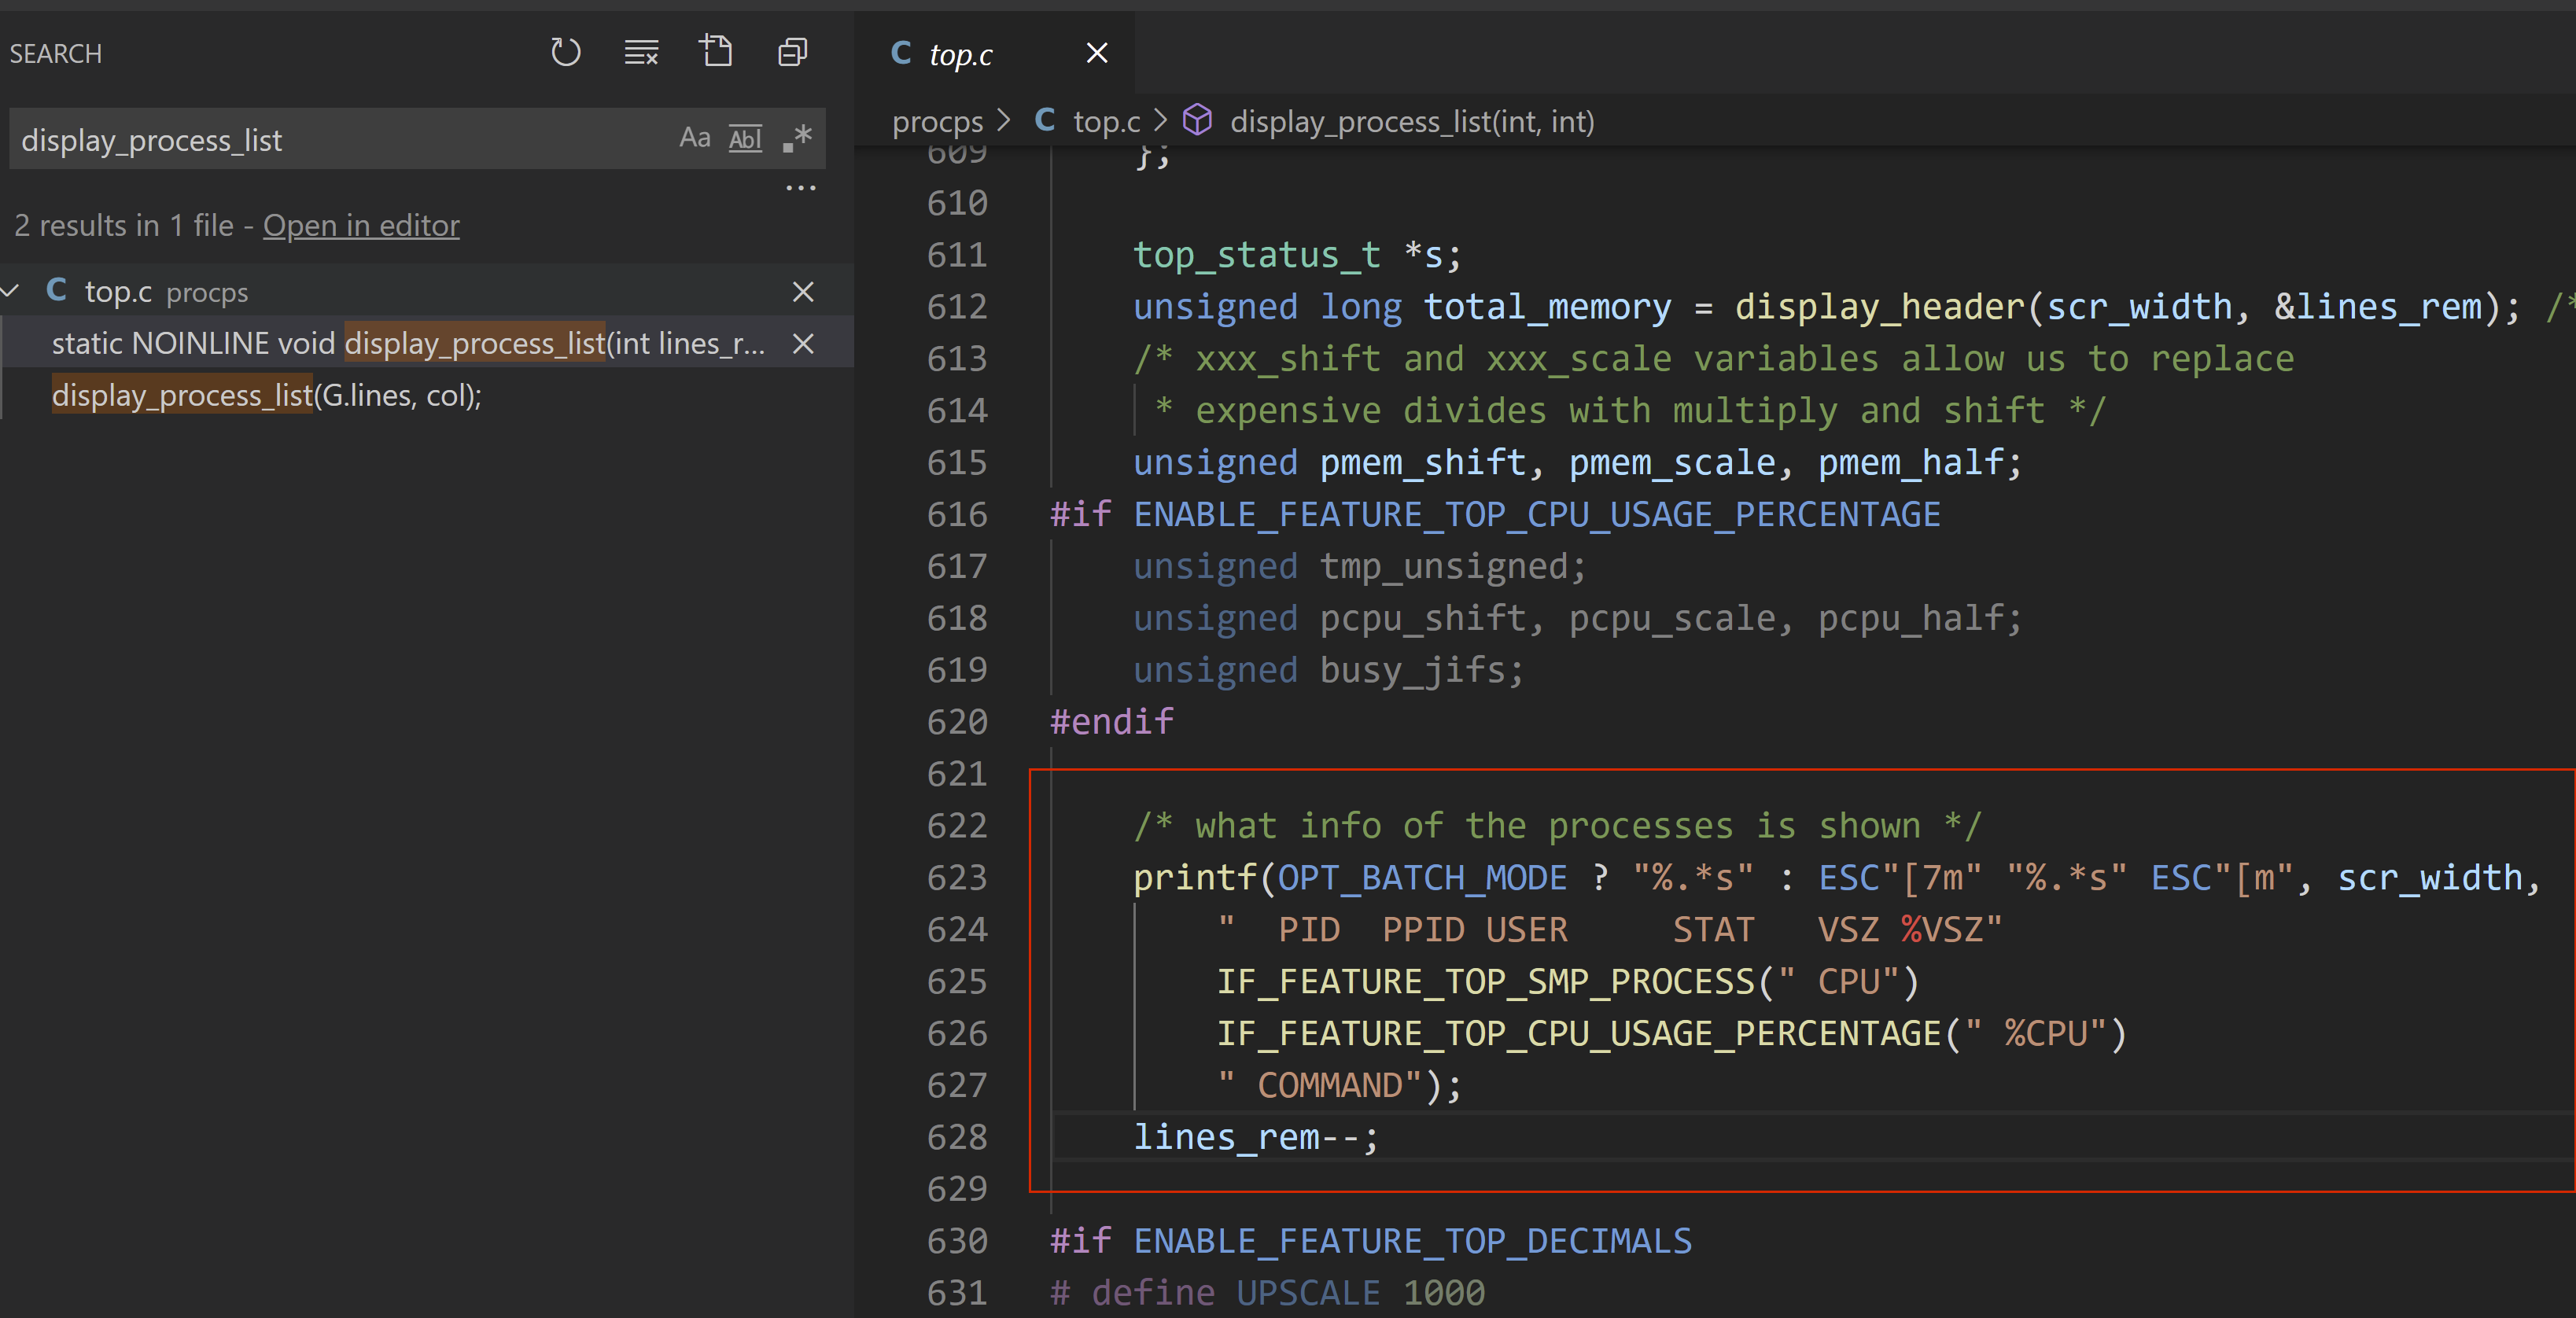Click procps folder in breadcrumb

pos(937,122)
